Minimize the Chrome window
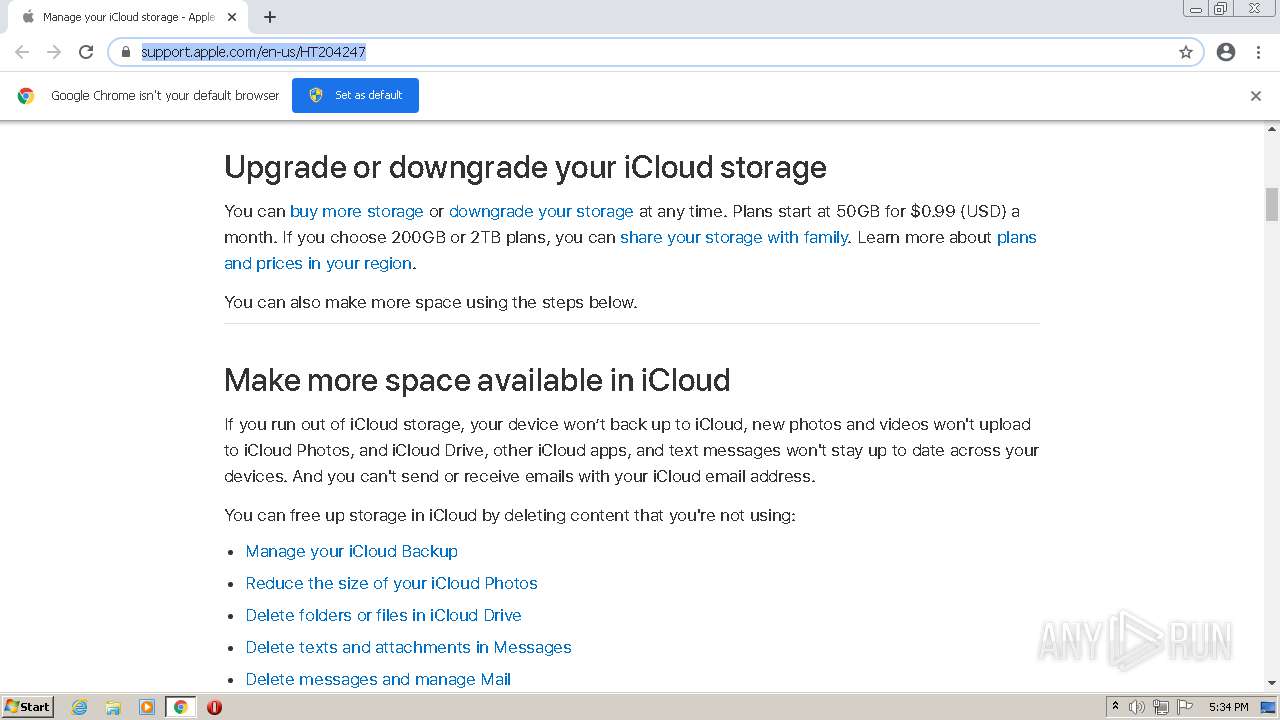The width and height of the screenshot is (1280, 720). point(1196,9)
